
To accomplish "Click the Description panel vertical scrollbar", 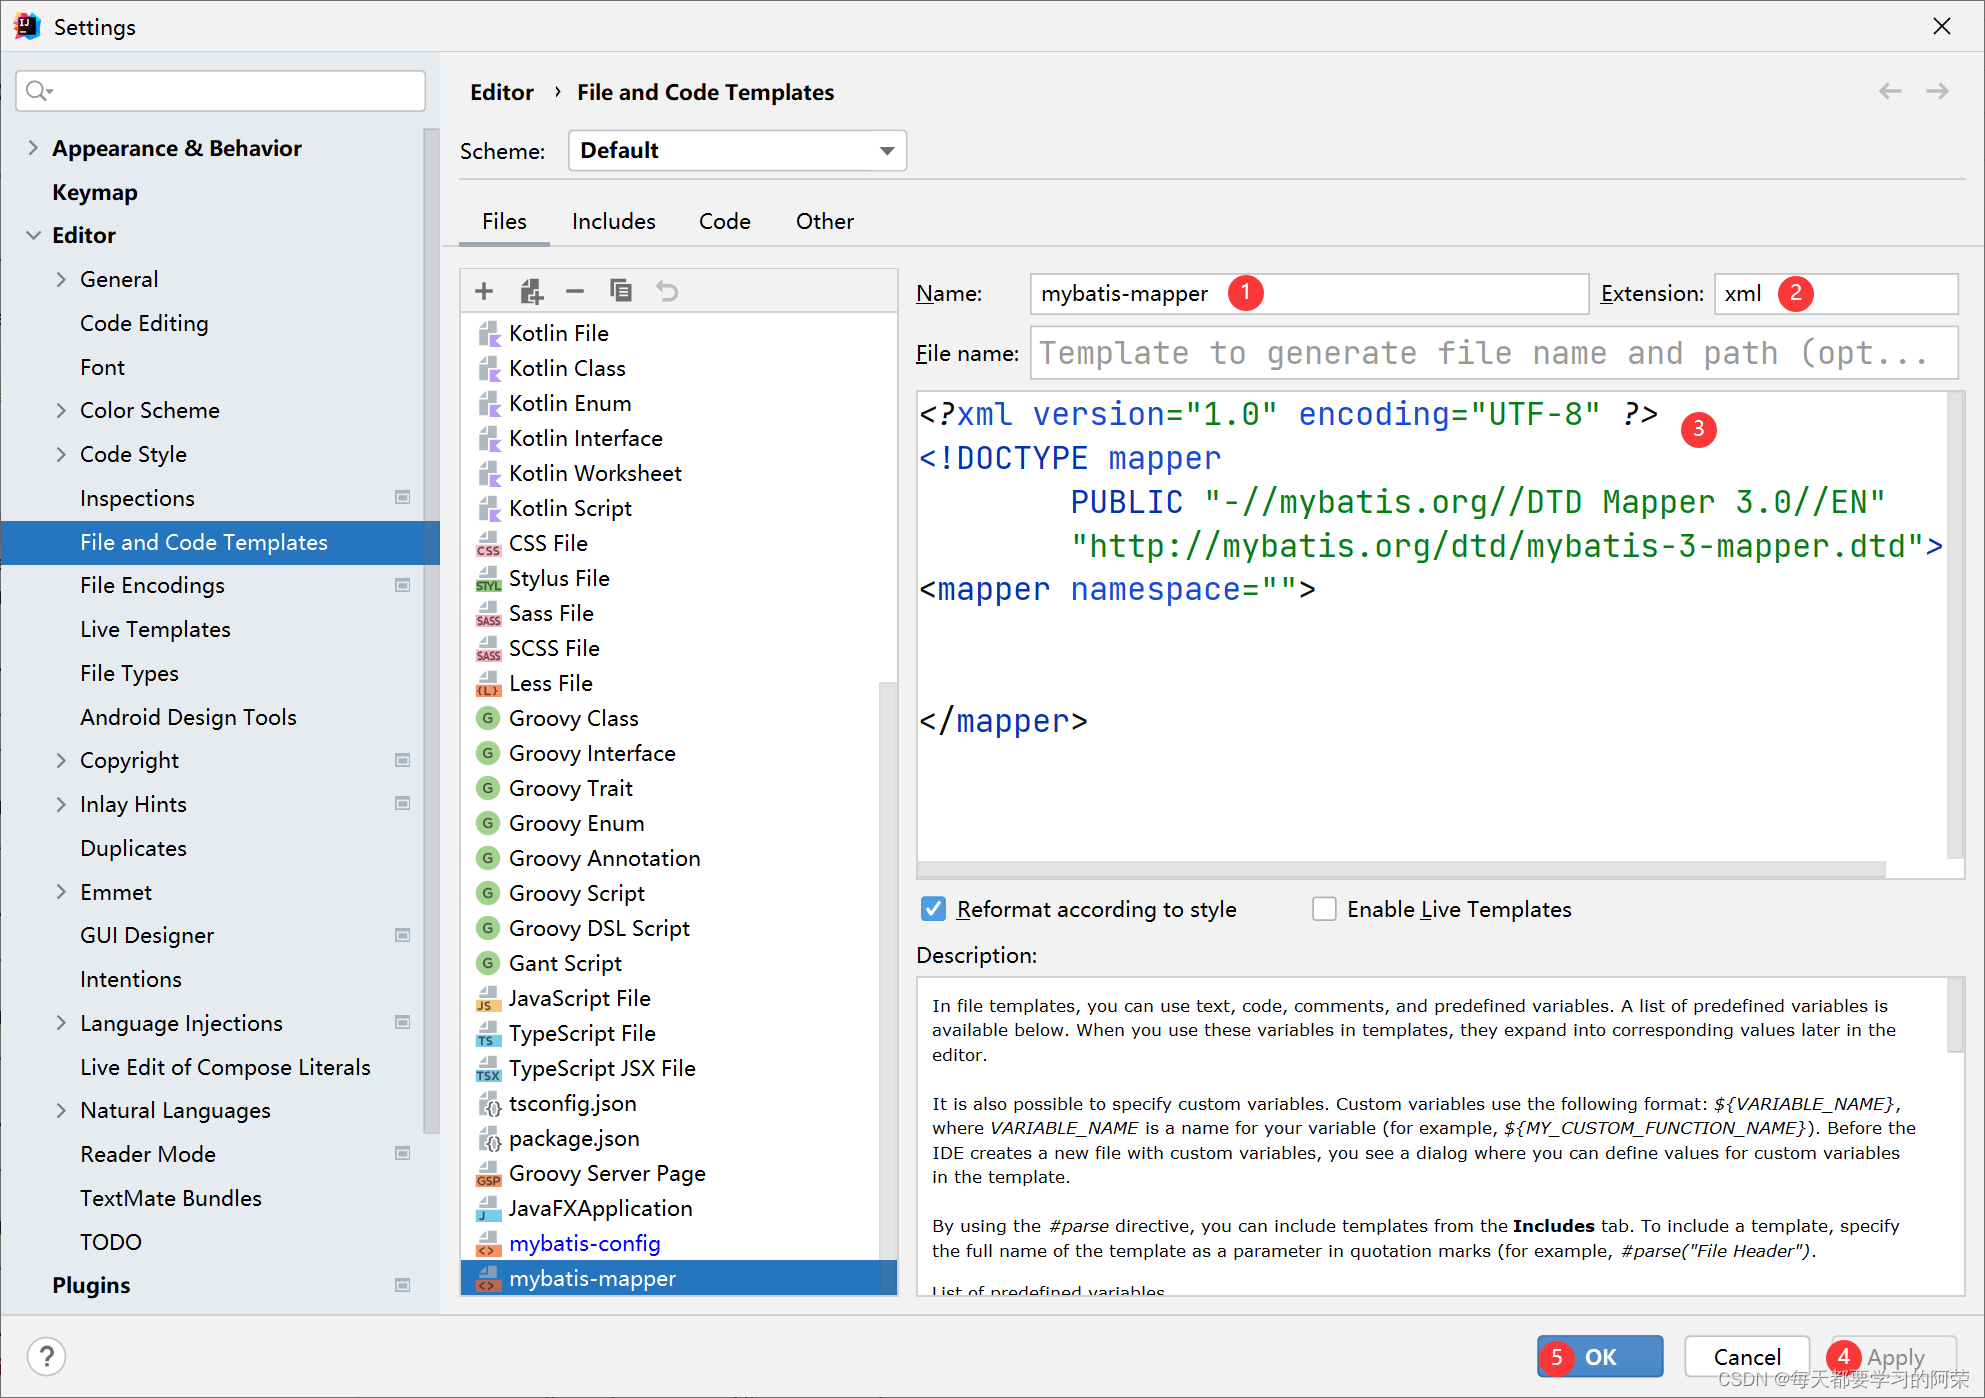I will (x=1955, y=1015).
